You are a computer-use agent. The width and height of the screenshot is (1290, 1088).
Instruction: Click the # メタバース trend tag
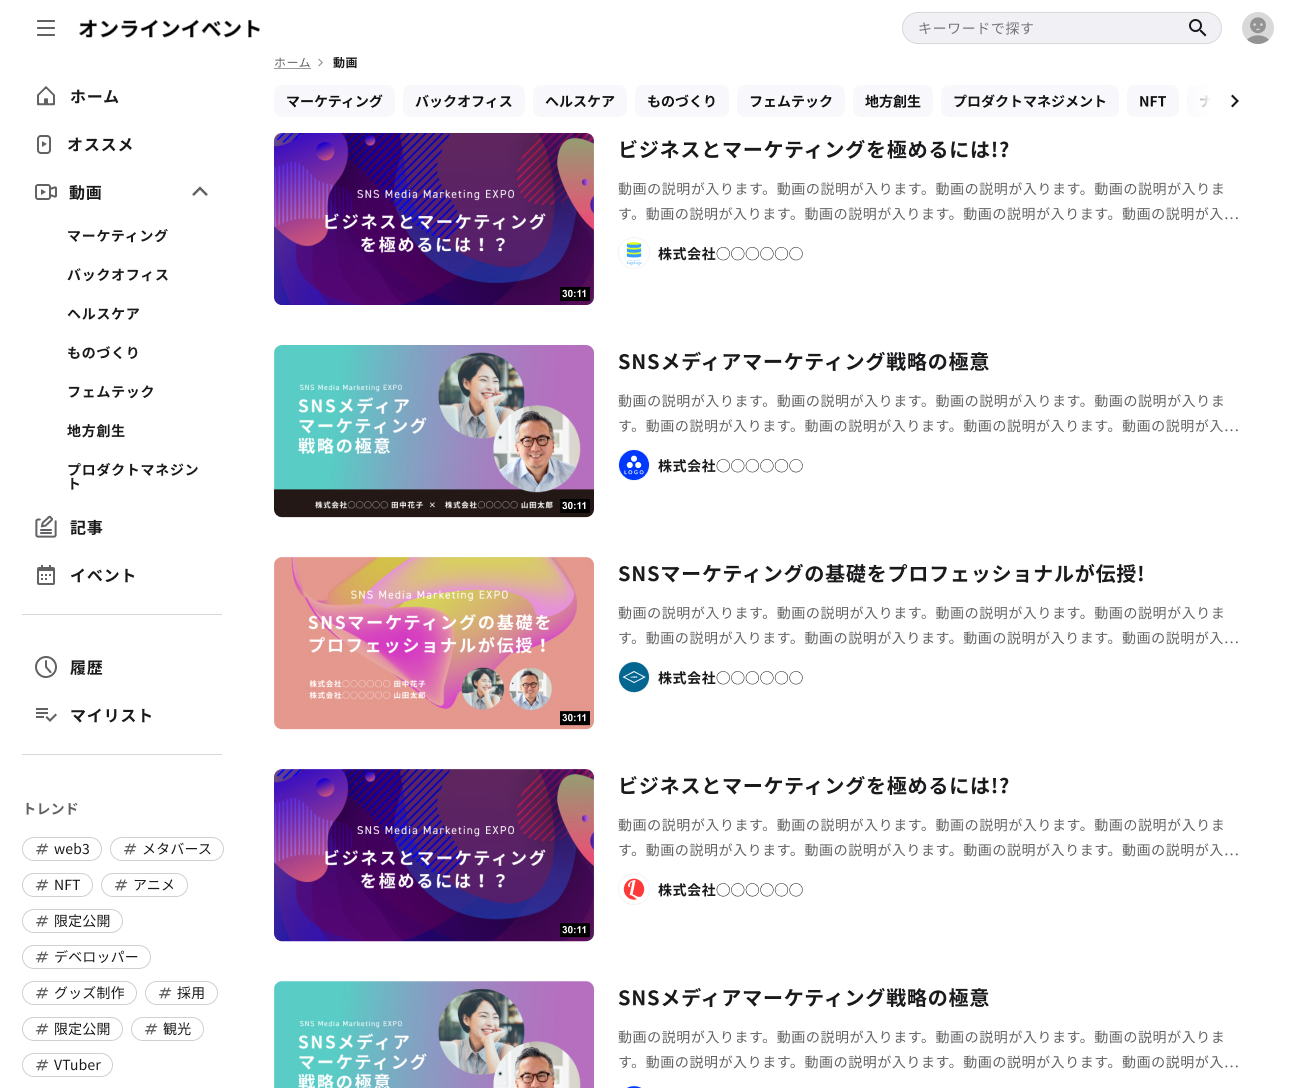point(167,849)
